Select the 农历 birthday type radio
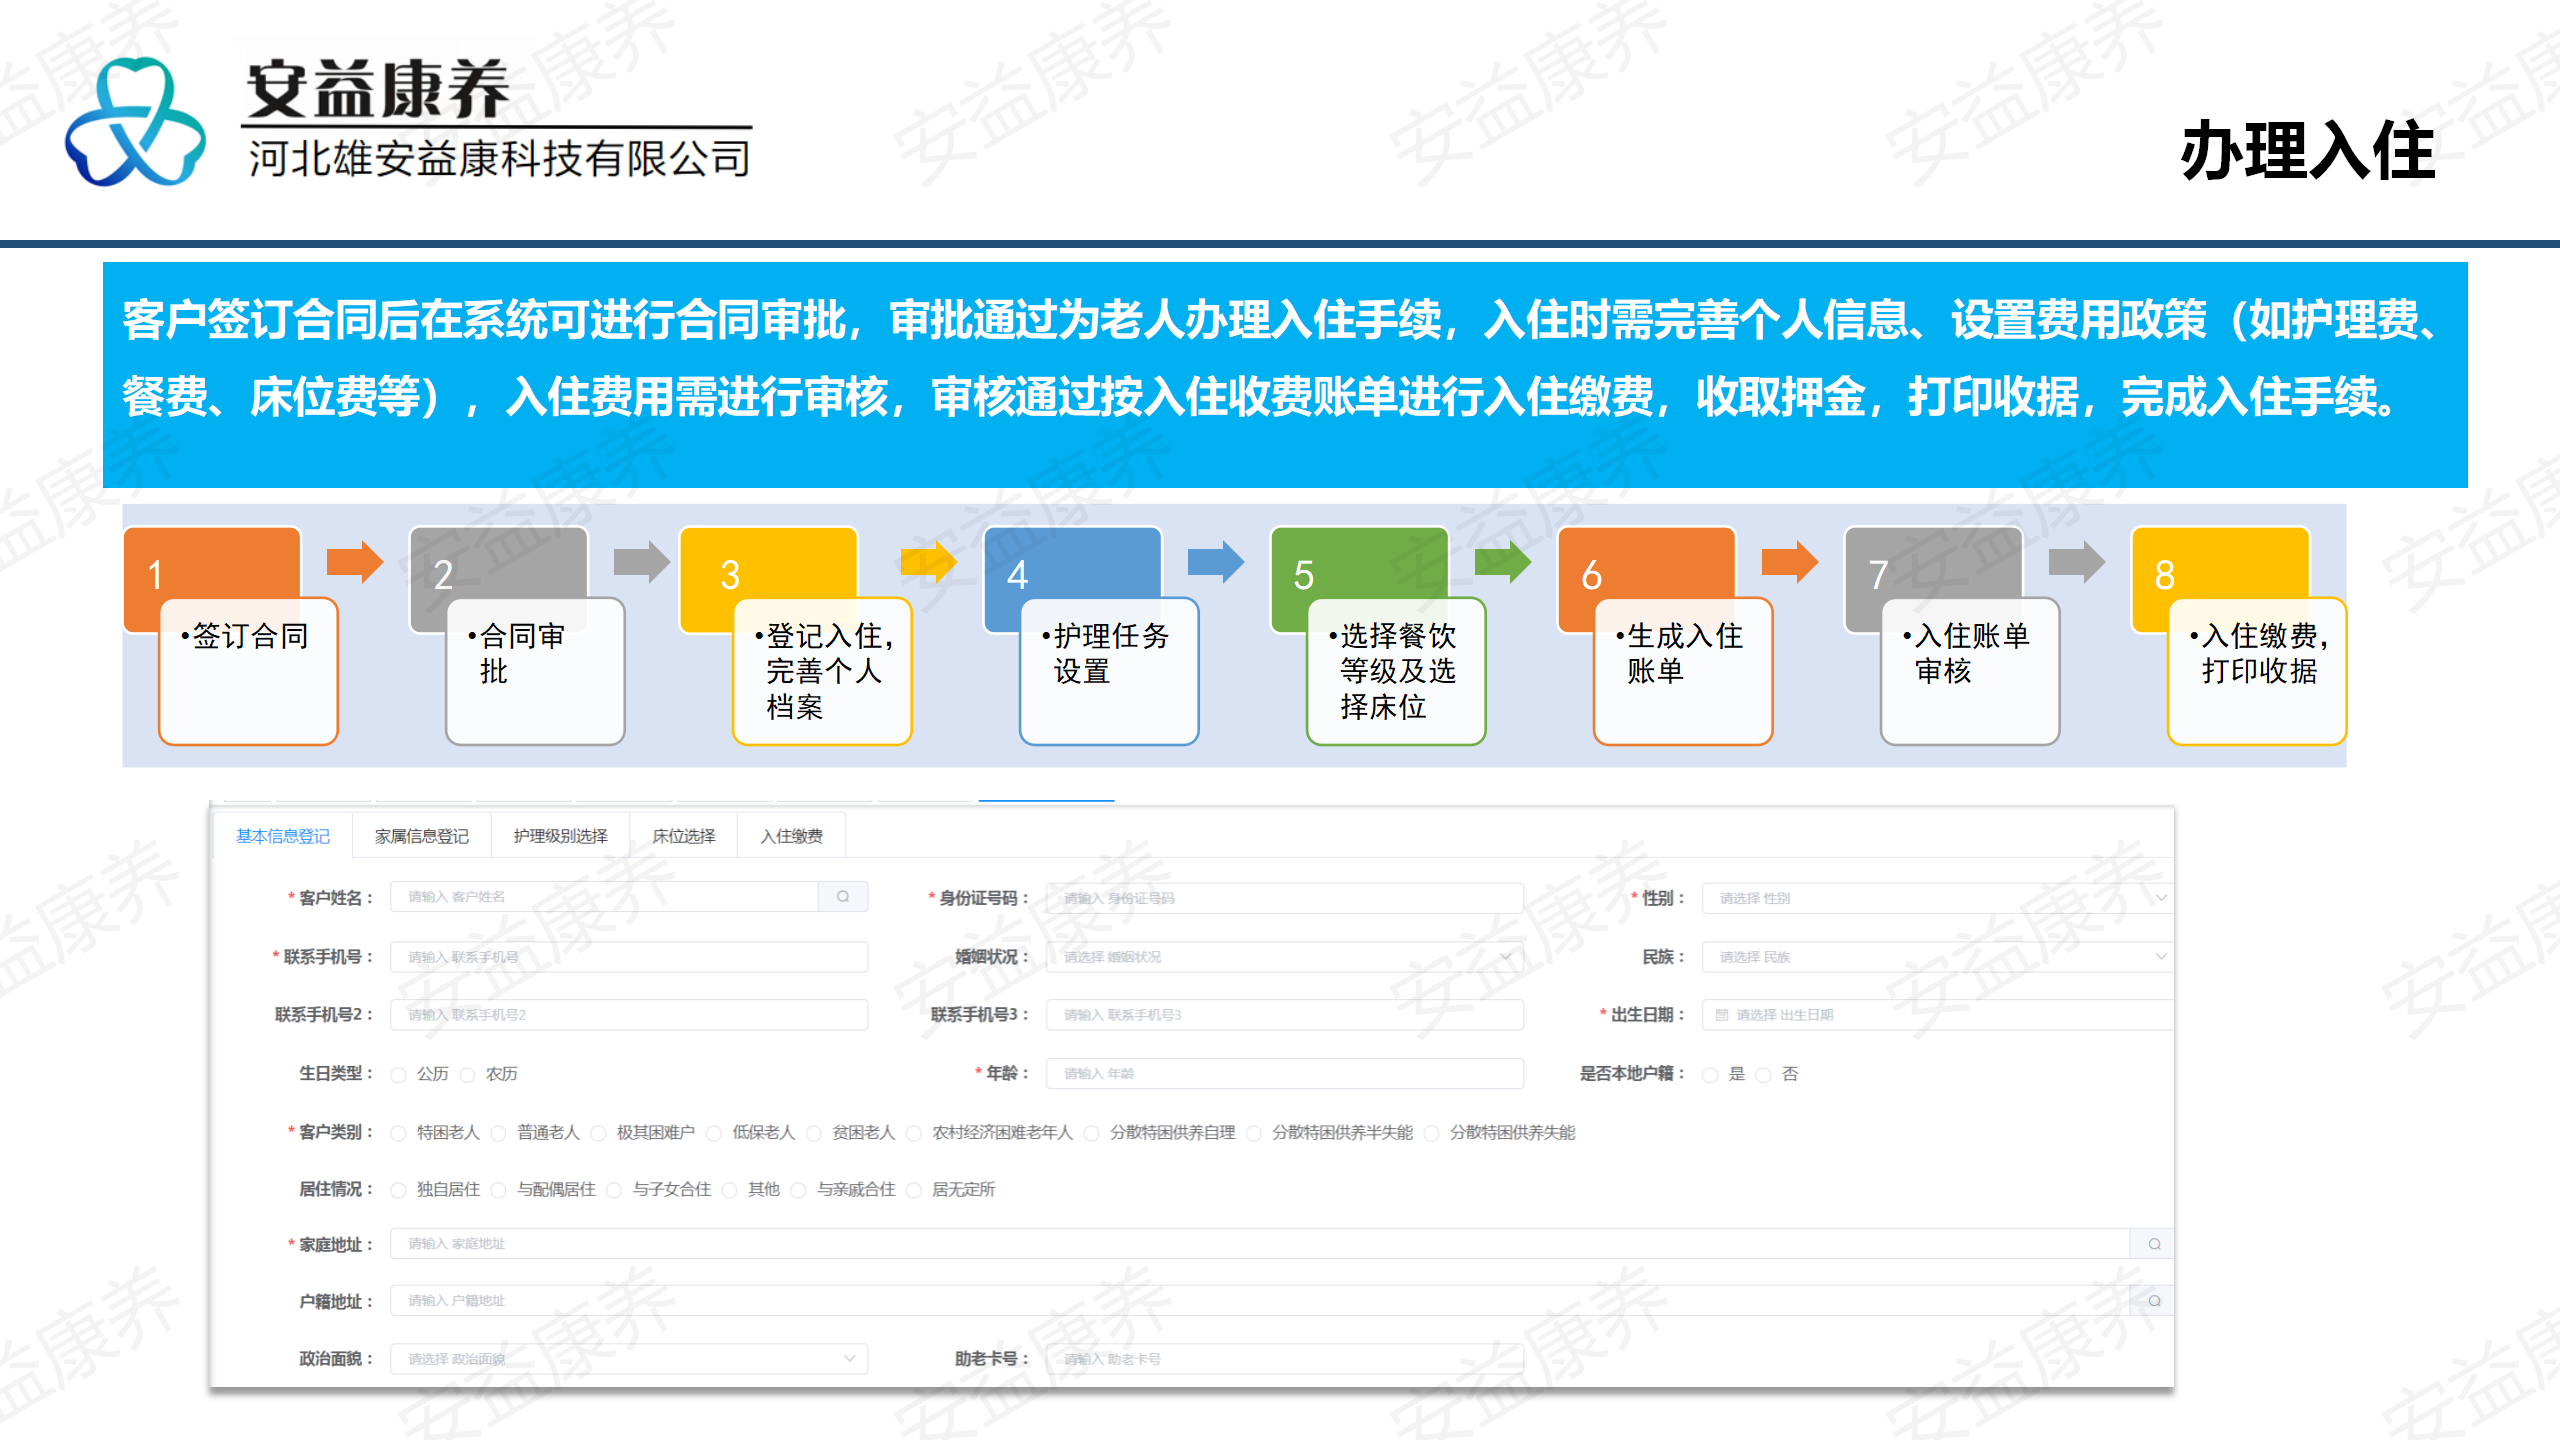Viewport: 2560px width, 1440px height. (x=468, y=1075)
